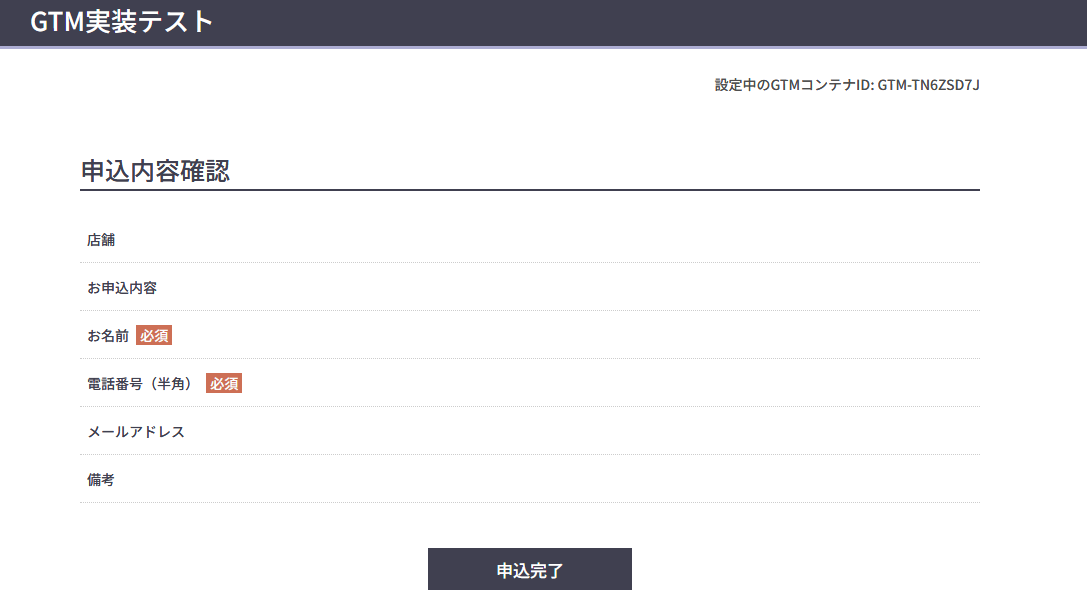The image size is (1087, 613).
Task: Click the 申込内容確認 section heading
Action: click(155, 171)
